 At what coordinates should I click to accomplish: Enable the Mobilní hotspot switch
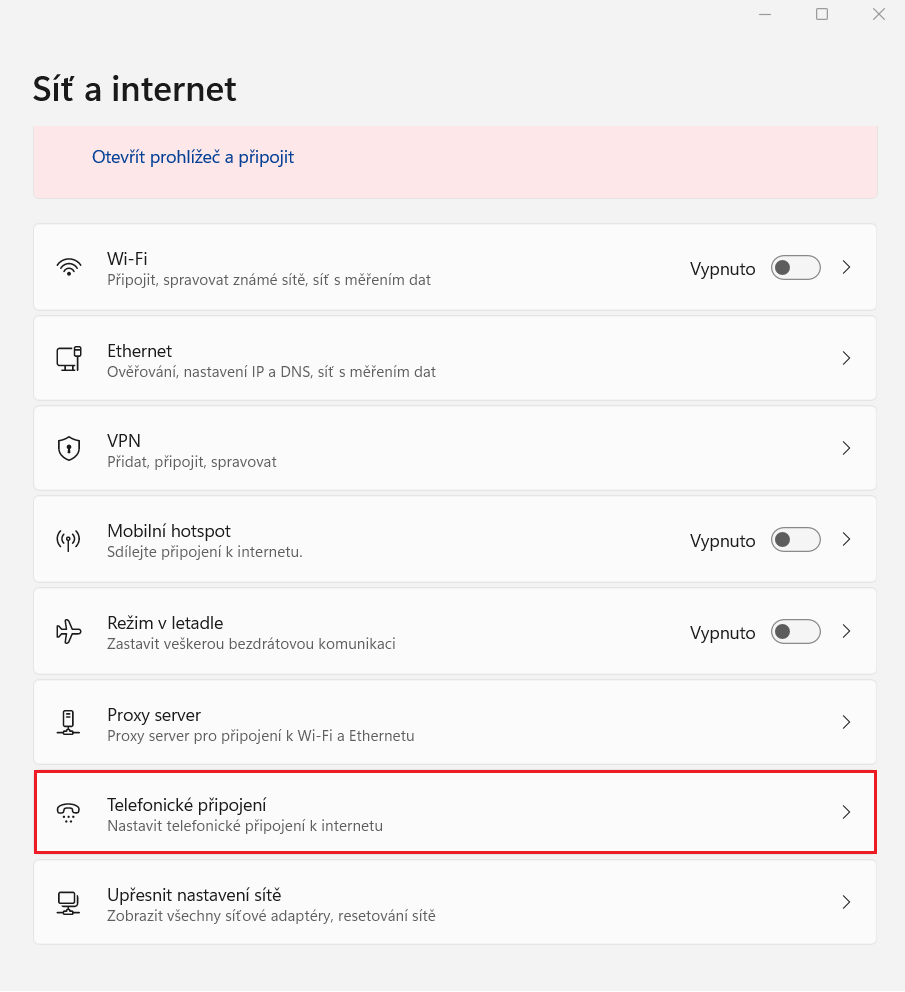click(x=796, y=540)
